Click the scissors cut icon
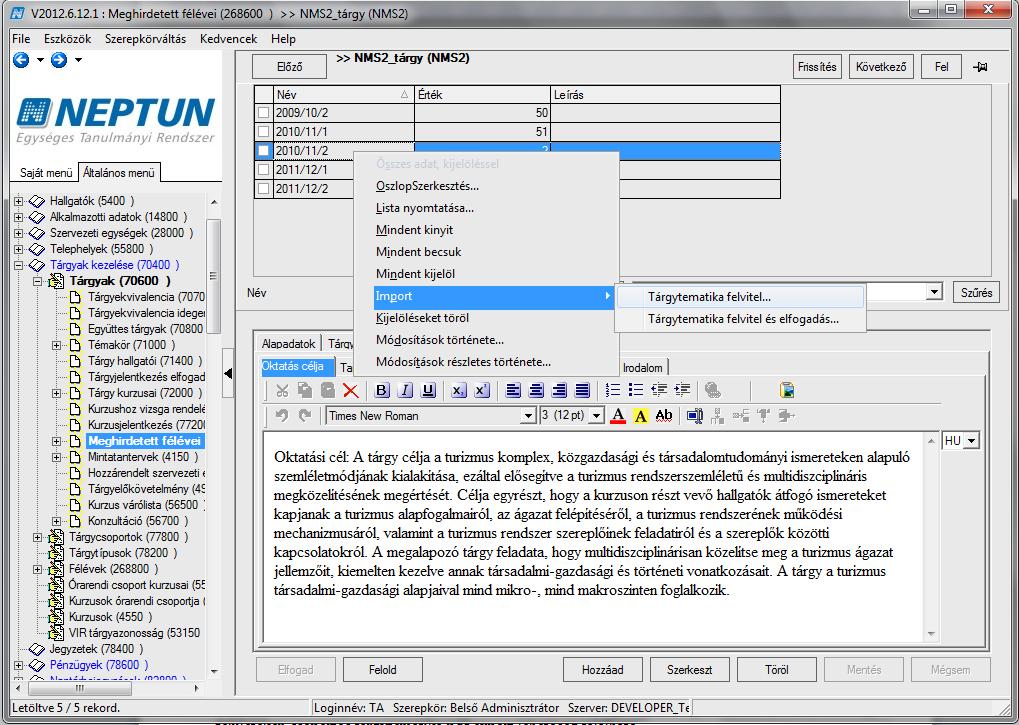 click(x=282, y=390)
